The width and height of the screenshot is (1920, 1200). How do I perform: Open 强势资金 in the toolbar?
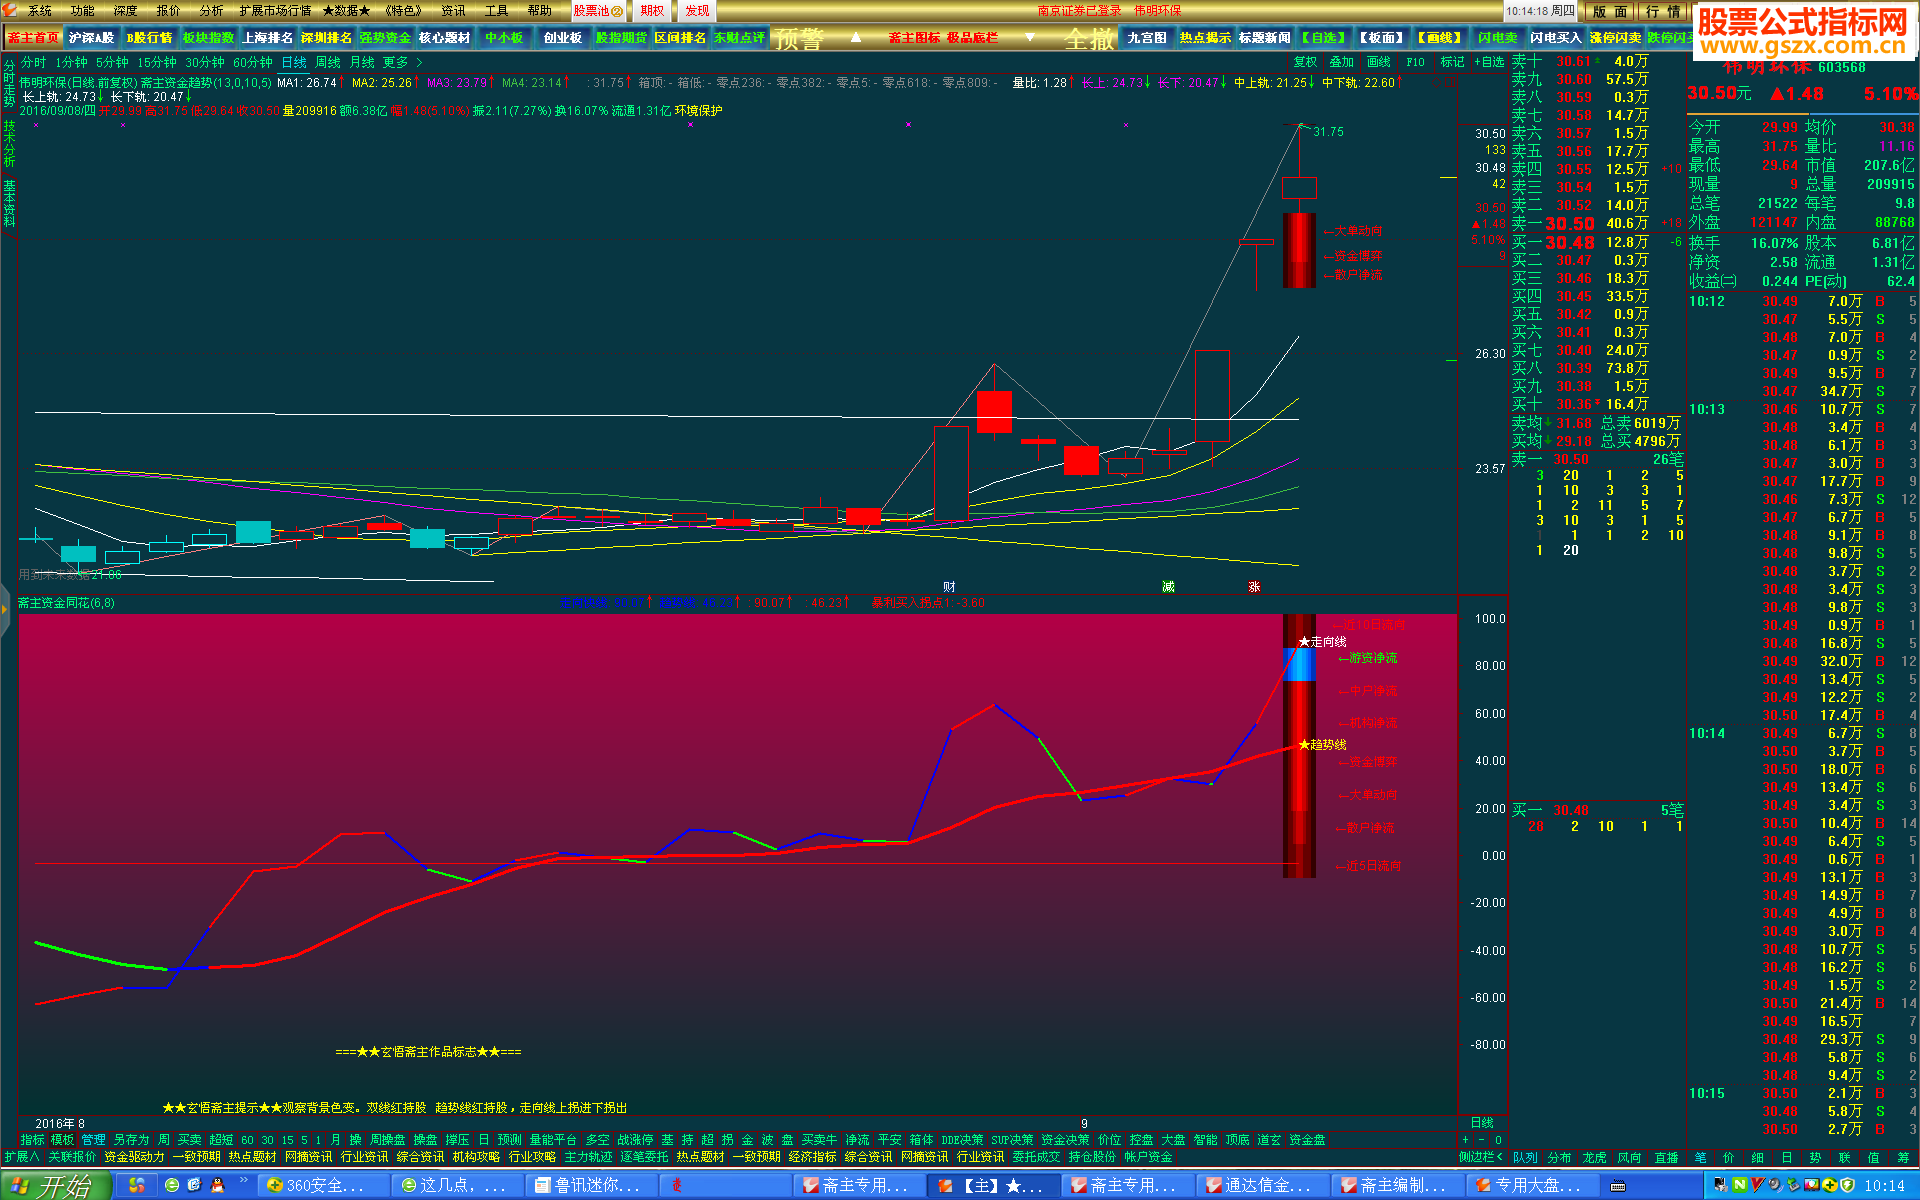[x=385, y=38]
